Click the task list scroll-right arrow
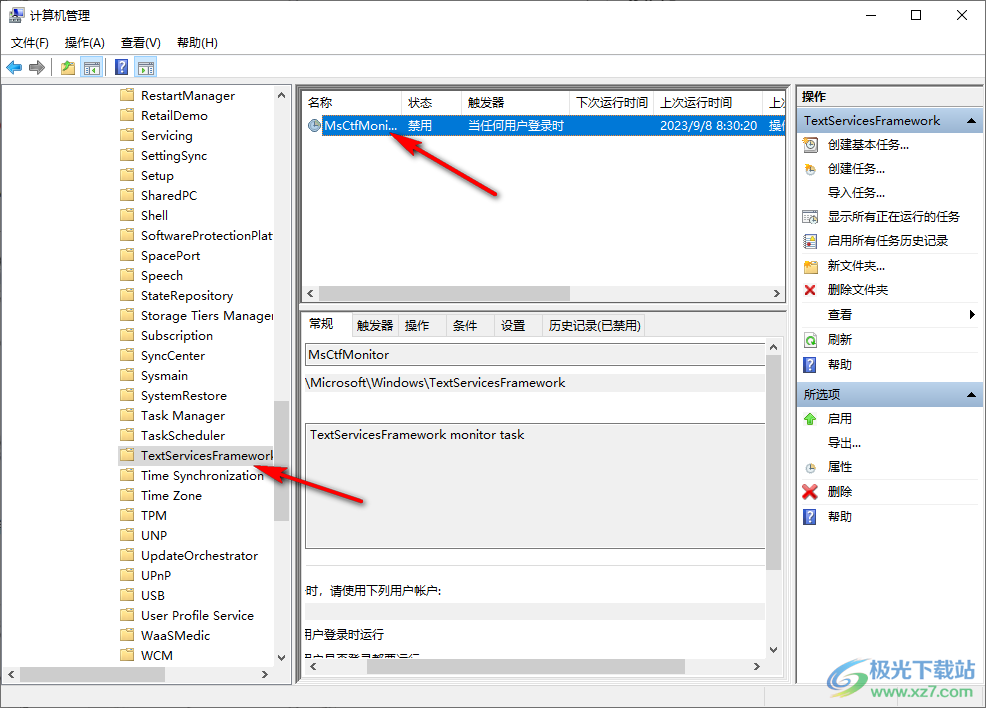This screenshot has height=708, width=986. (x=777, y=294)
